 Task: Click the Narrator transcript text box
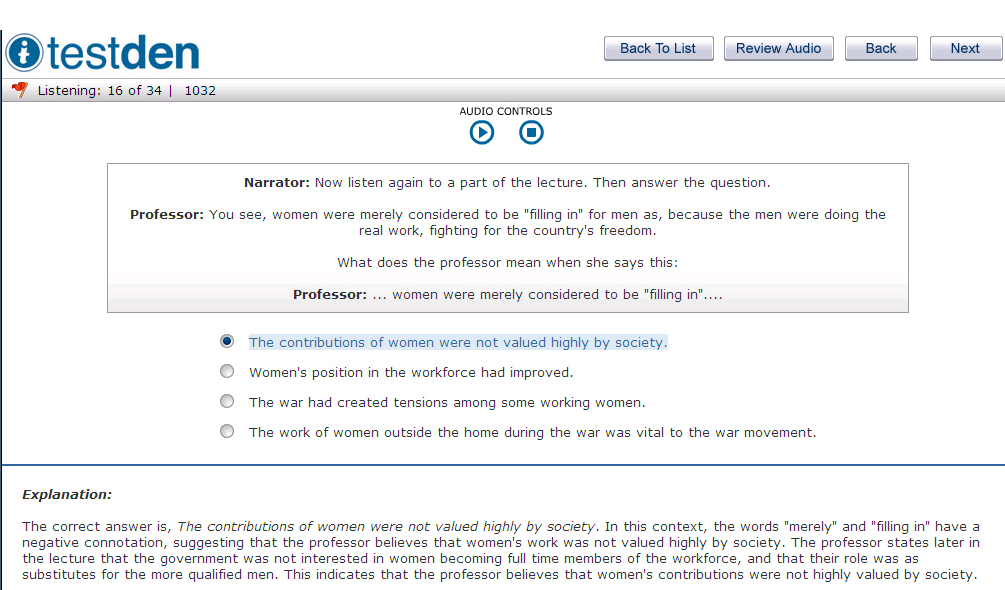[x=507, y=238]
